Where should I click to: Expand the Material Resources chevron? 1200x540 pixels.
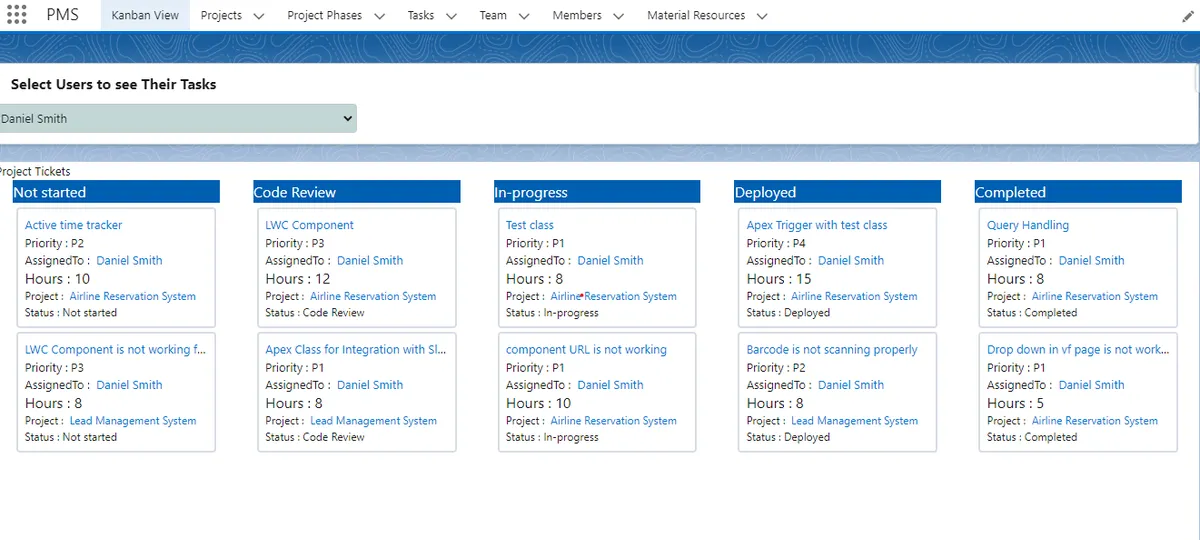coord(762,16)
